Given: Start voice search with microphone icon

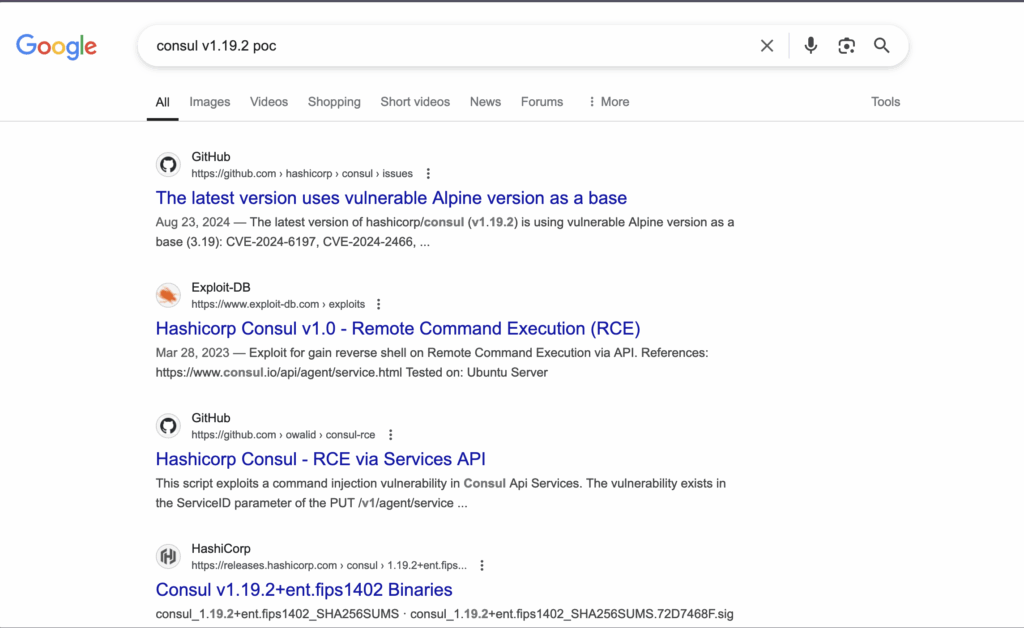Looking at the screenshot, I should 811,46.
